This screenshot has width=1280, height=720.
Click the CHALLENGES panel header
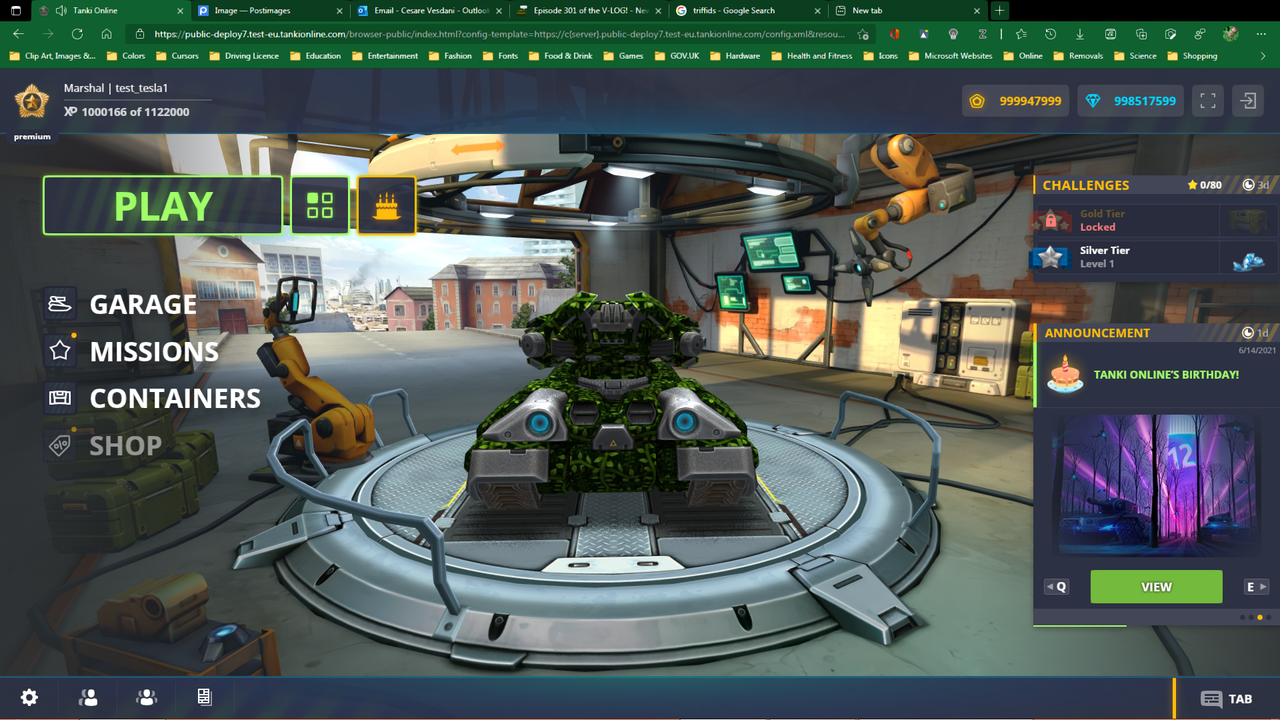tap(1155, 185)
